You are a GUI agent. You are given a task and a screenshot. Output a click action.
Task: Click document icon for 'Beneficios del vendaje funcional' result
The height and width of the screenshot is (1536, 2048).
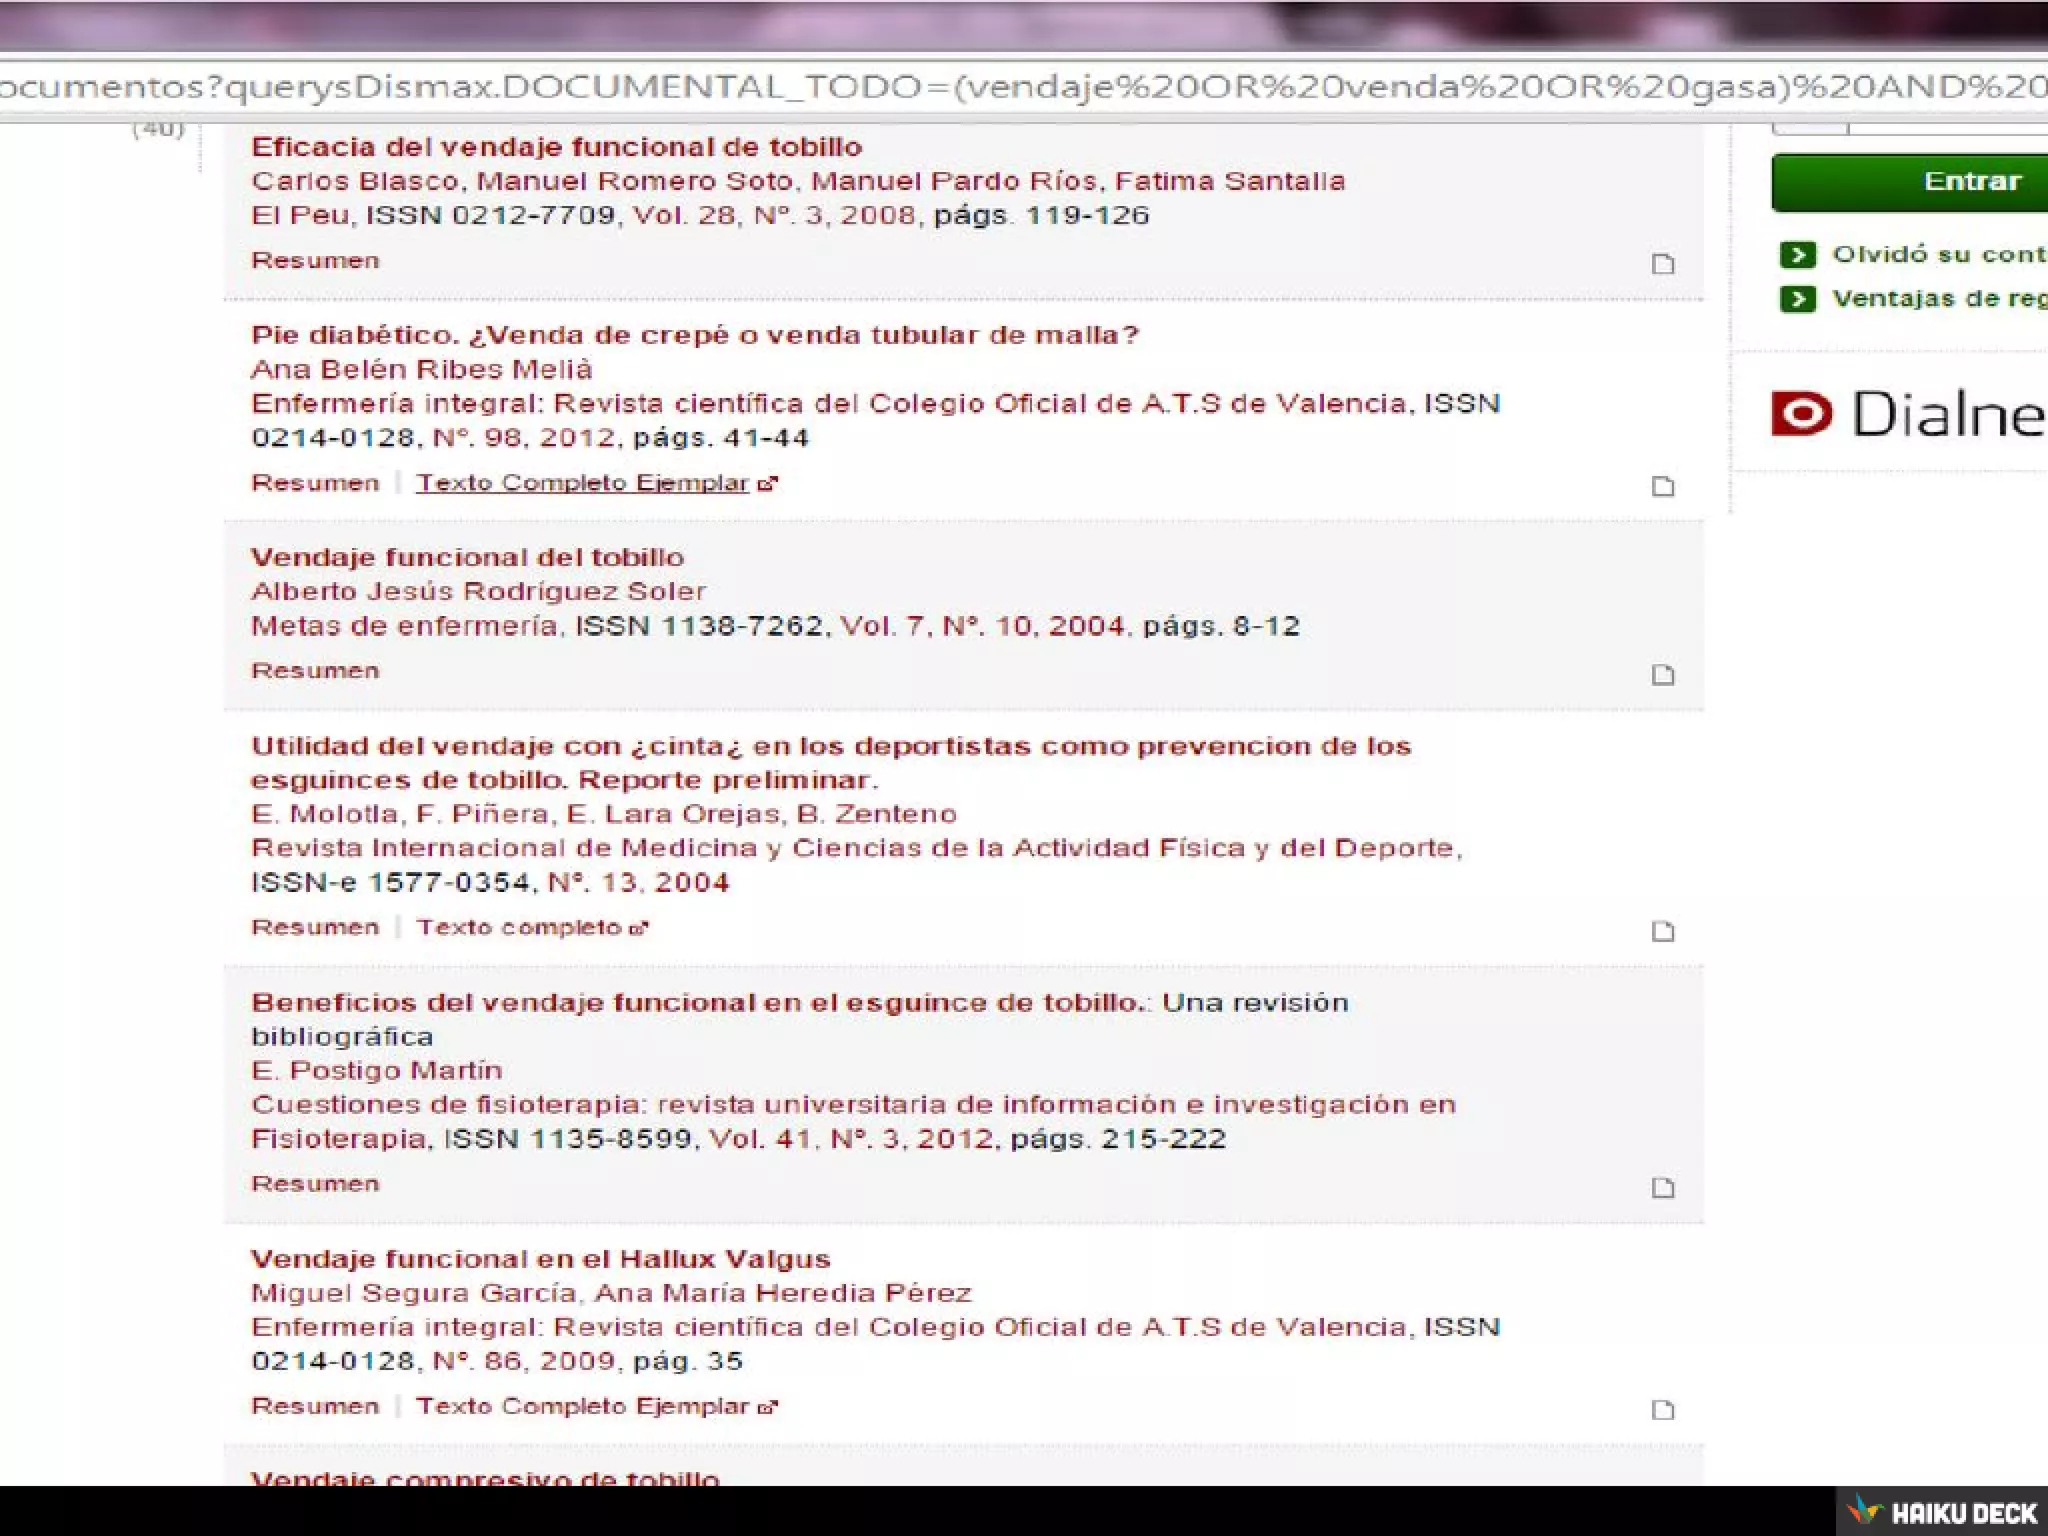[x=1662, y=1188]
